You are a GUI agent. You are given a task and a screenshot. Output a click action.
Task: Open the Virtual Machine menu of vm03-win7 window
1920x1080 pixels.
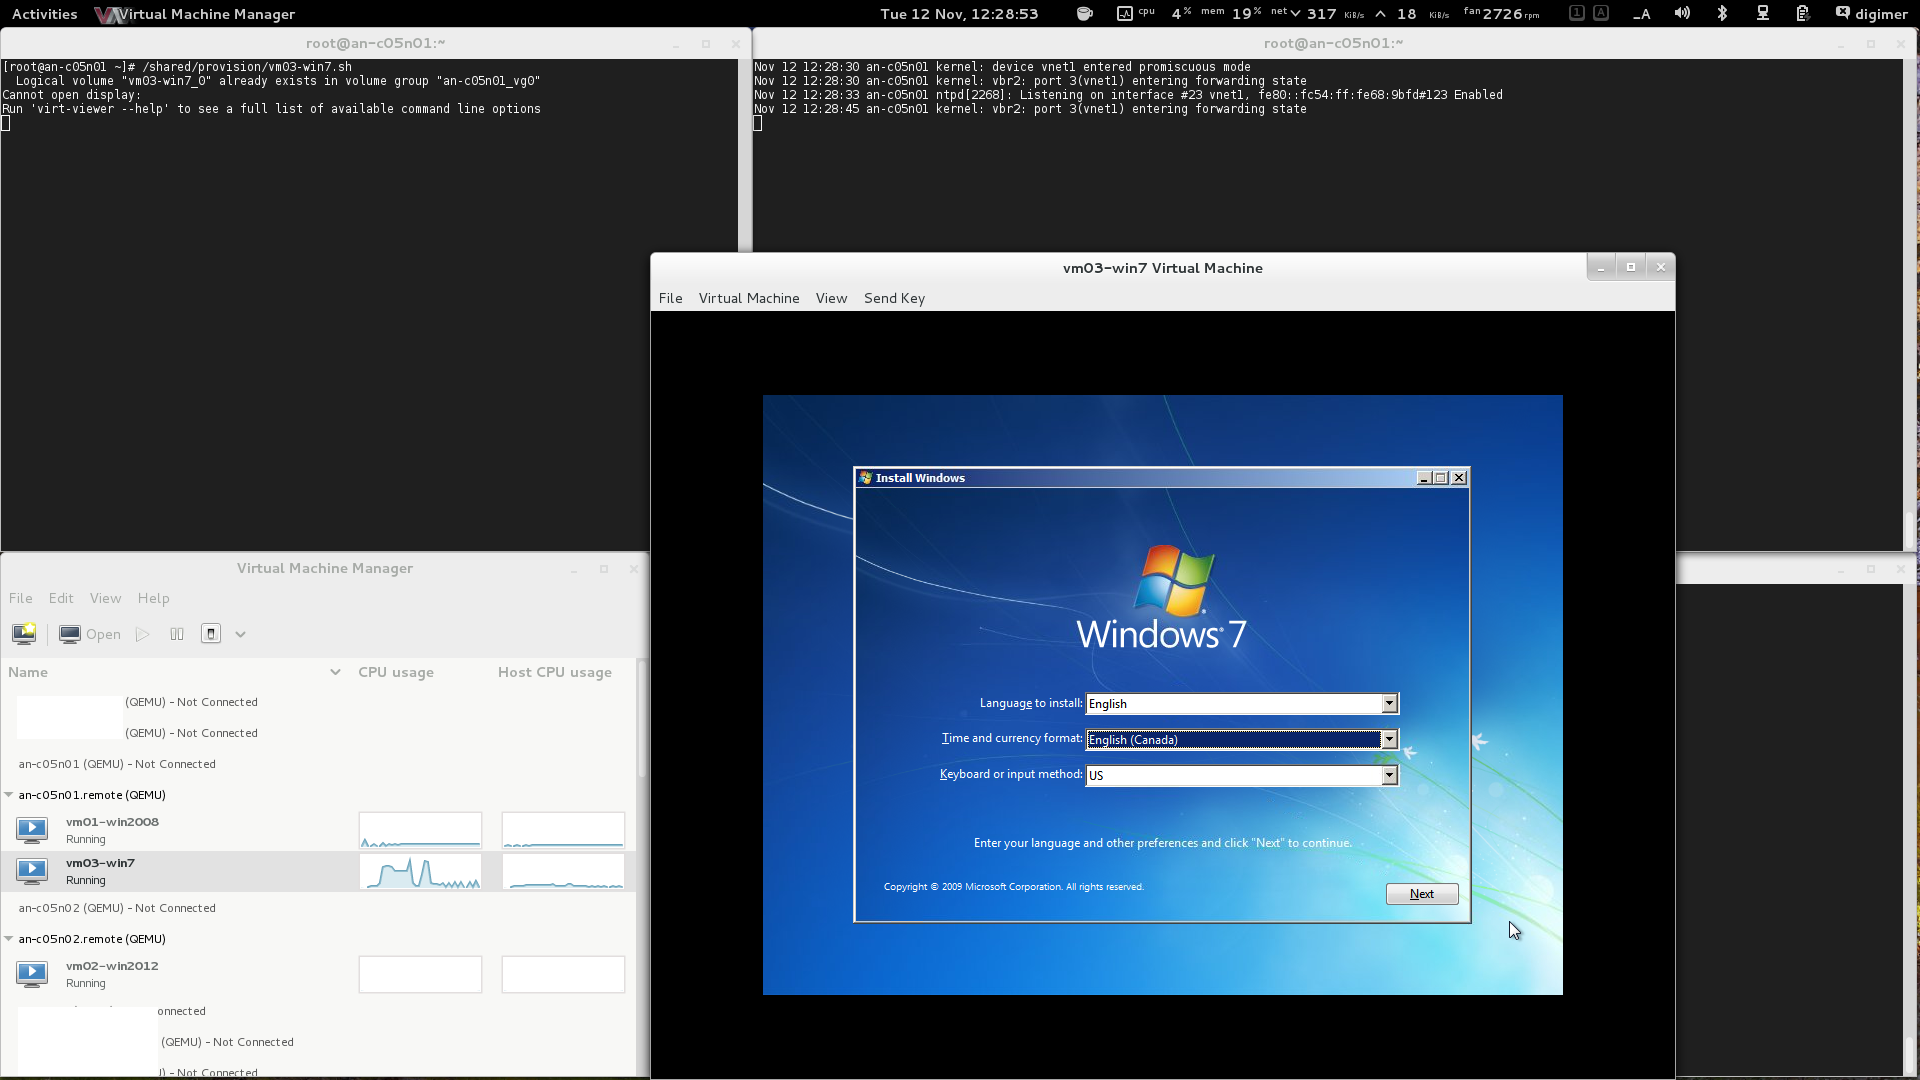point(749,298)
